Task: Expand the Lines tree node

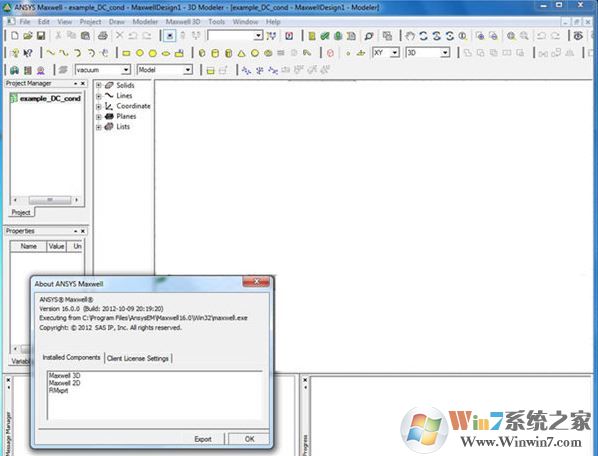Action: pyautogui.click(x=98, y=96)
